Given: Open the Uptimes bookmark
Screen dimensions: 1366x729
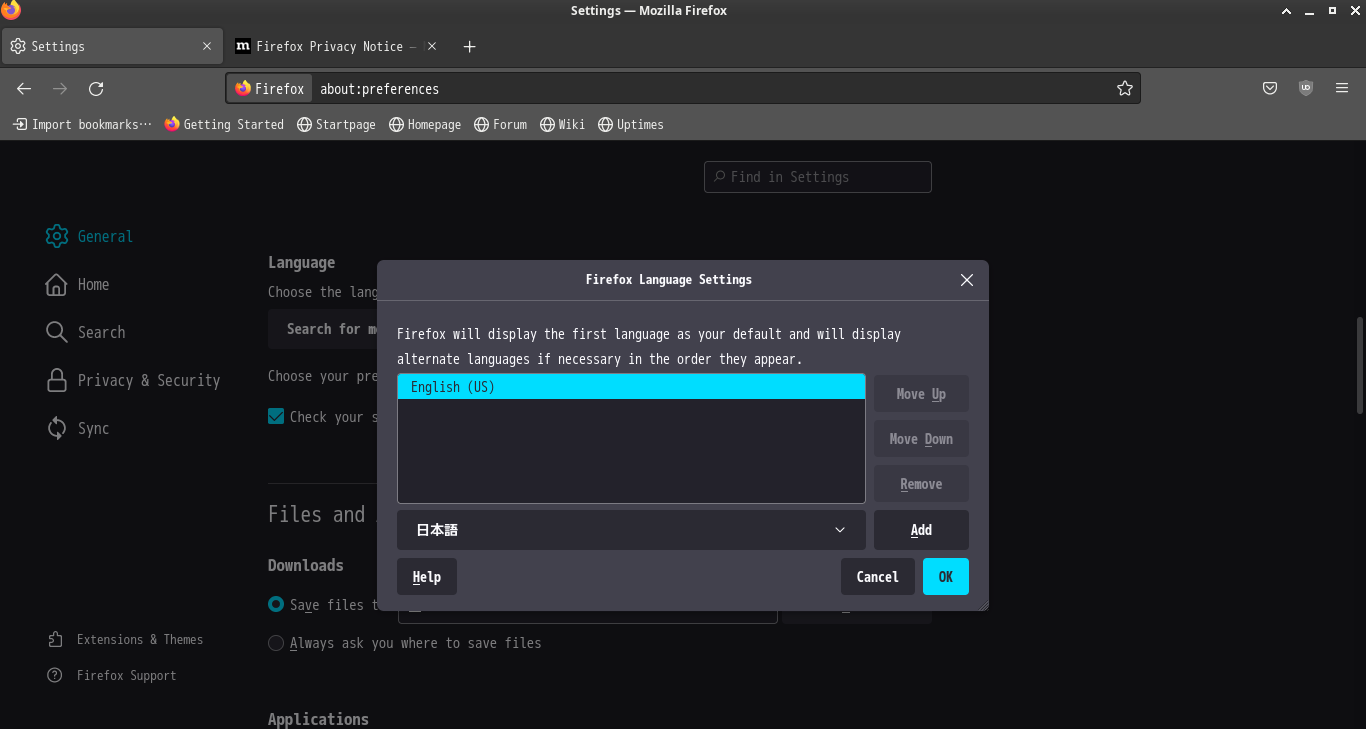Looking at the screenshot, I should 631,125.
